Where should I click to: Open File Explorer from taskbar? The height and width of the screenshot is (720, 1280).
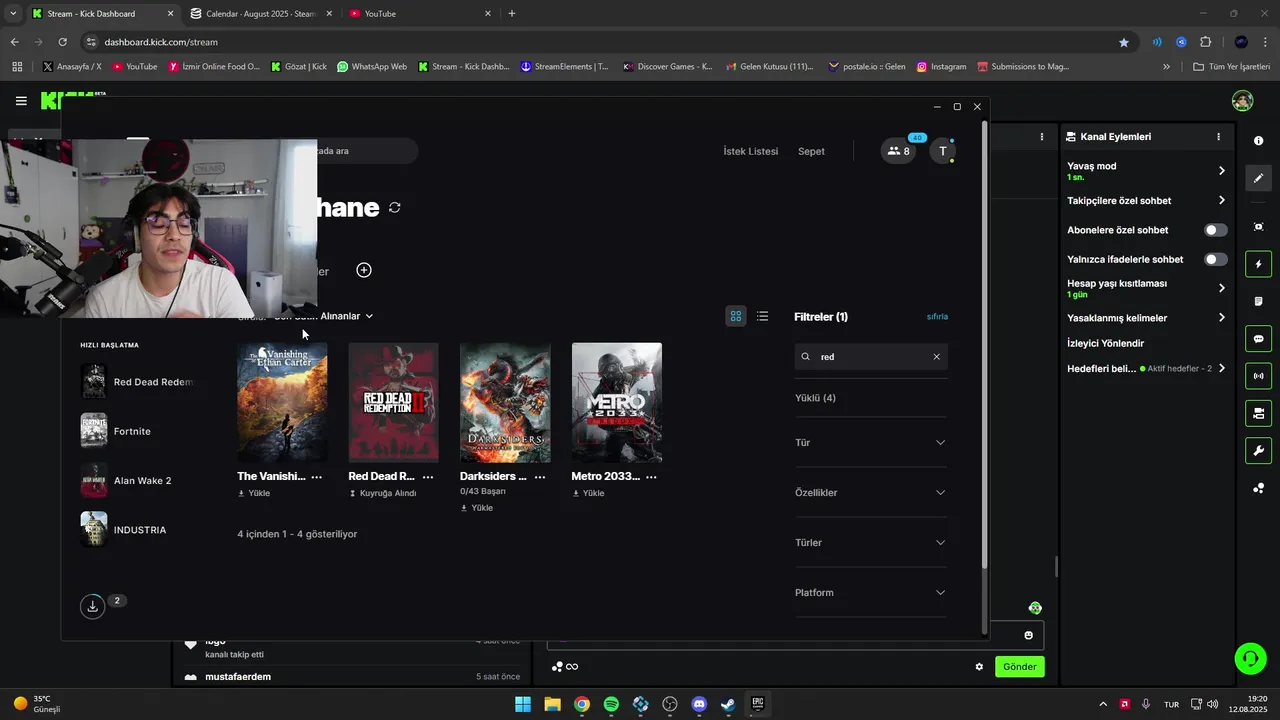(552, 704)
